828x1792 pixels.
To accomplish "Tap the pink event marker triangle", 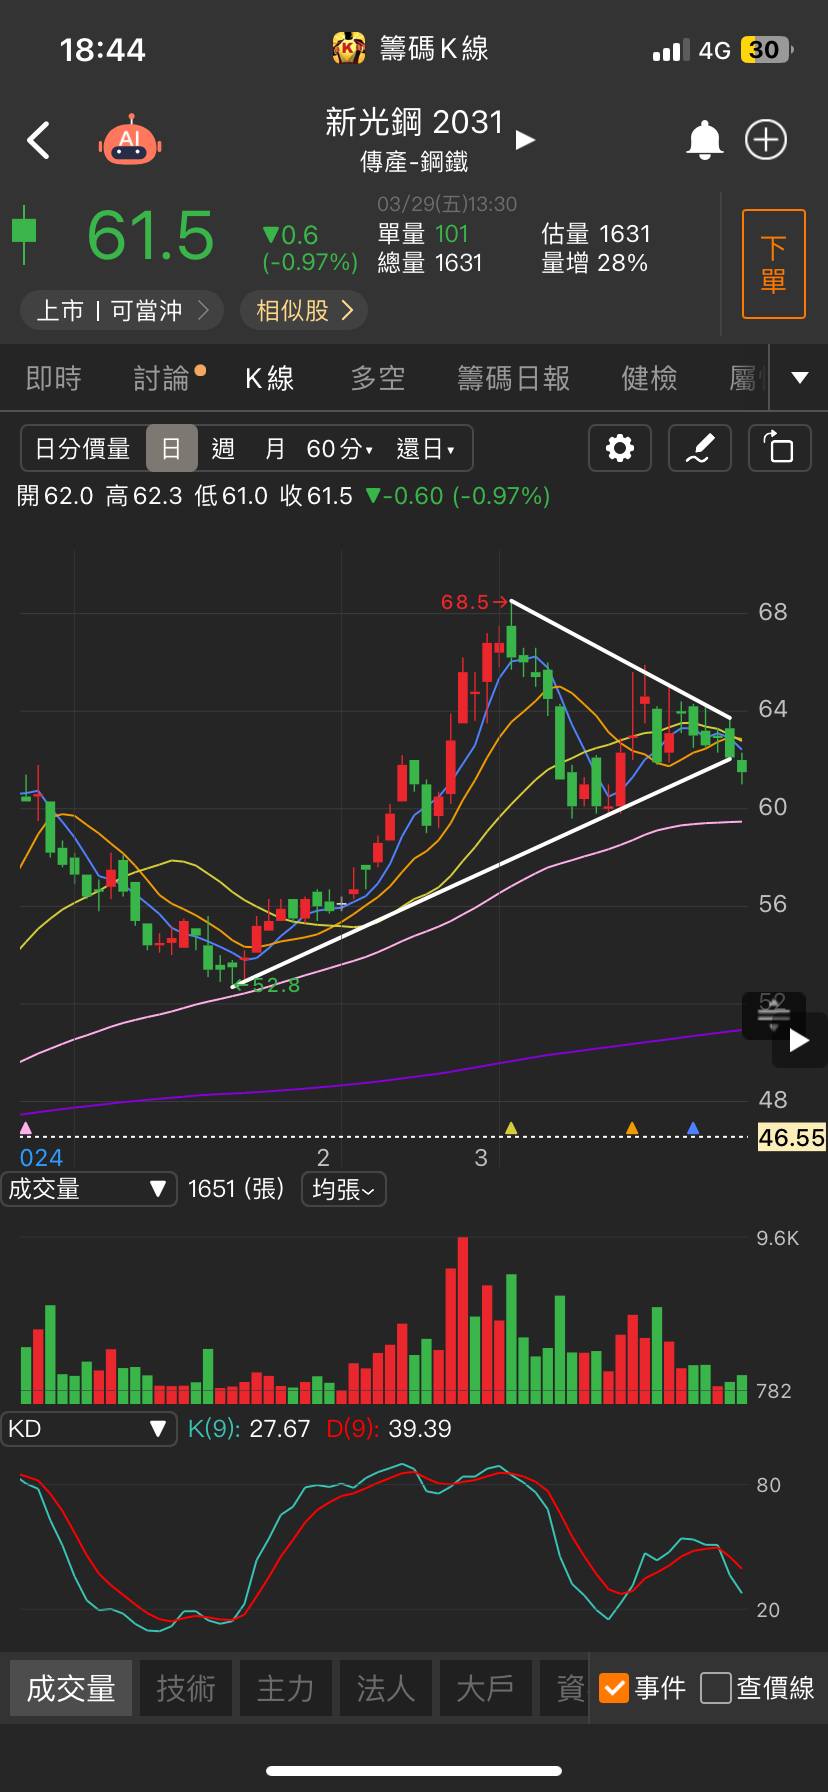I will [26, 1128].
